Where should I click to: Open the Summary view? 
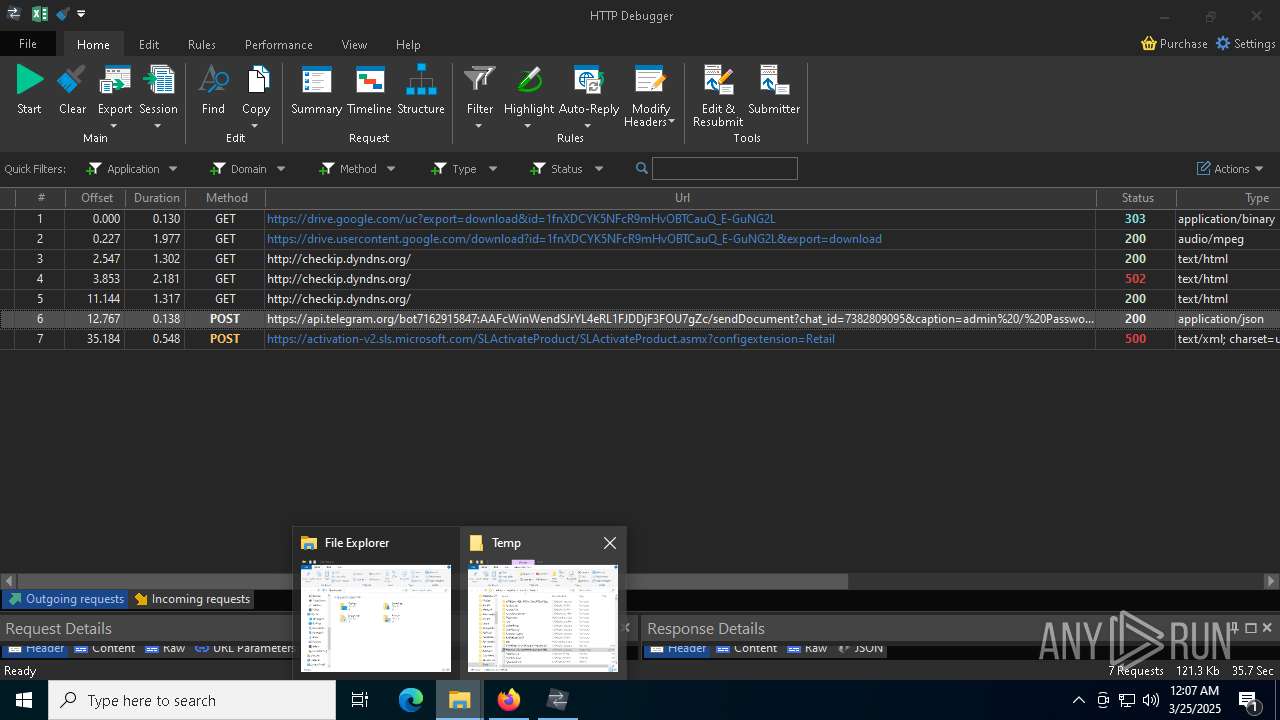[x=316, y=80]
